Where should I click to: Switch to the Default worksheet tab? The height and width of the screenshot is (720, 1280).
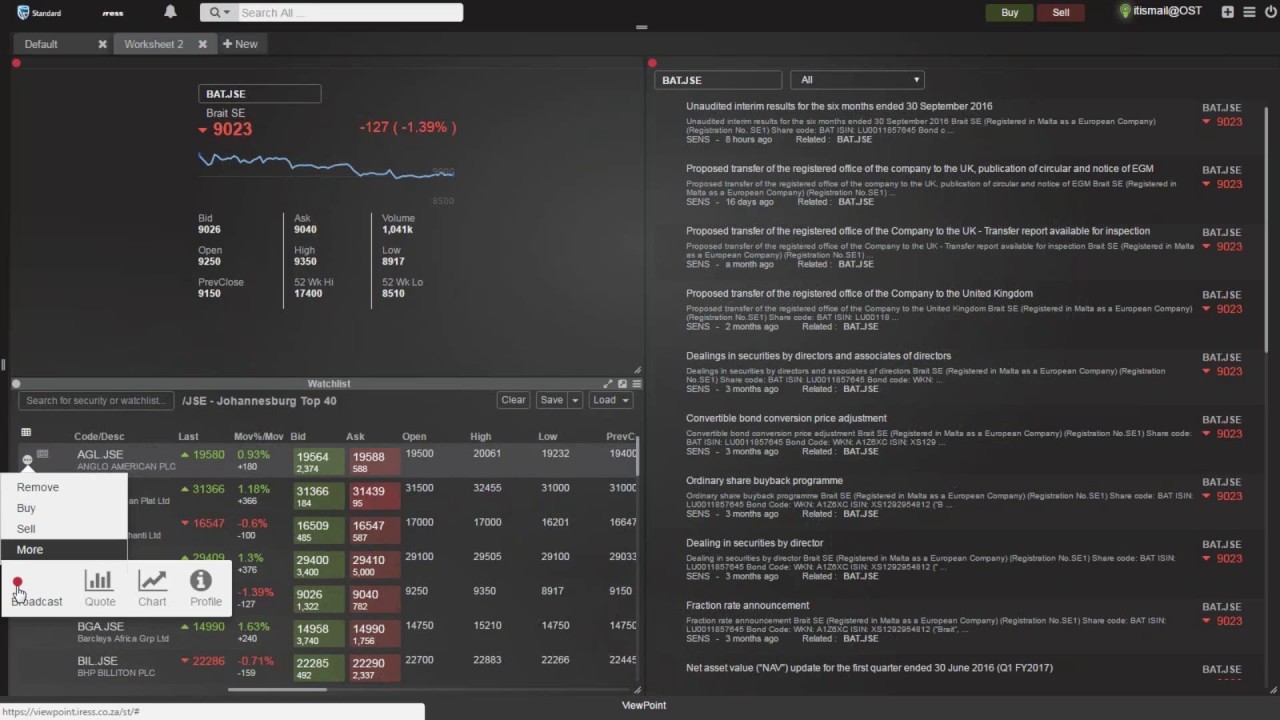(x=41, y=44)
